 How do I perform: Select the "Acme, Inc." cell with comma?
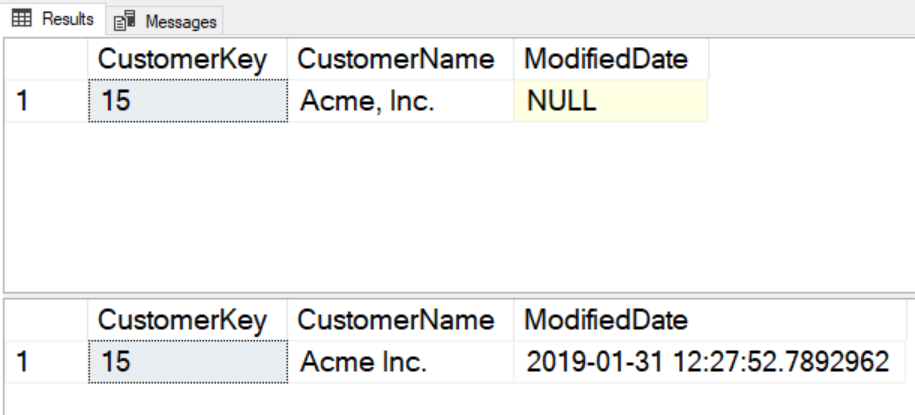click(400, 101)
